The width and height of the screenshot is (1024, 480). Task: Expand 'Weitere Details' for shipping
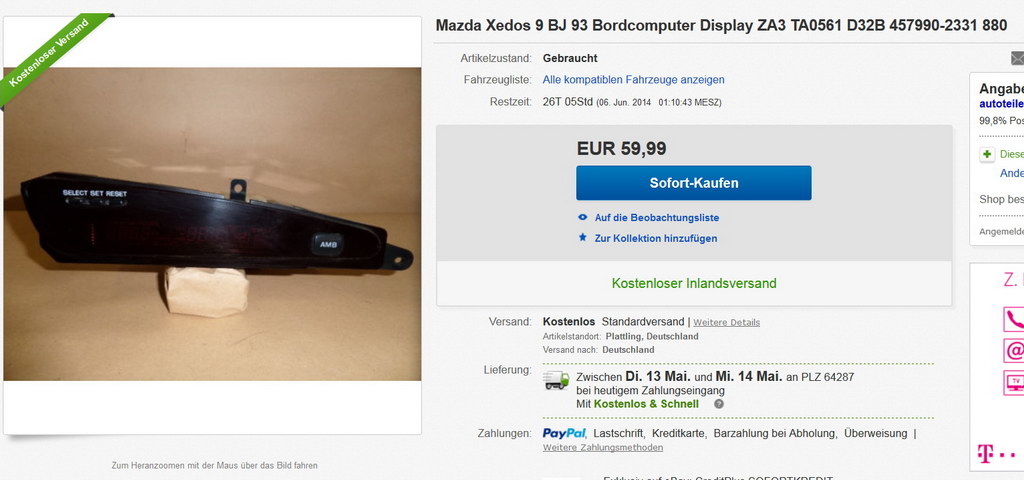click(726, 323)
